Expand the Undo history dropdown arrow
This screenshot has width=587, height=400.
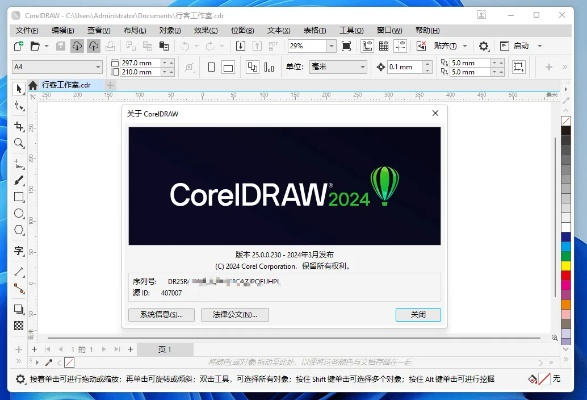196,46
